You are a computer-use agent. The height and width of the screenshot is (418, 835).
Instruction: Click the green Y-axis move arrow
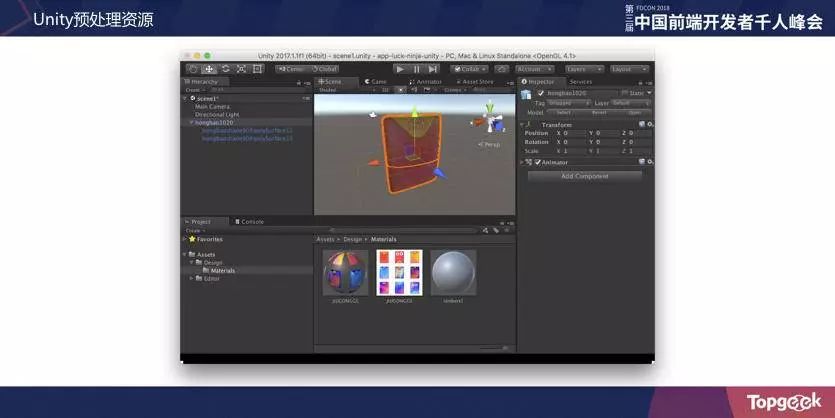[x=414, y=113]
